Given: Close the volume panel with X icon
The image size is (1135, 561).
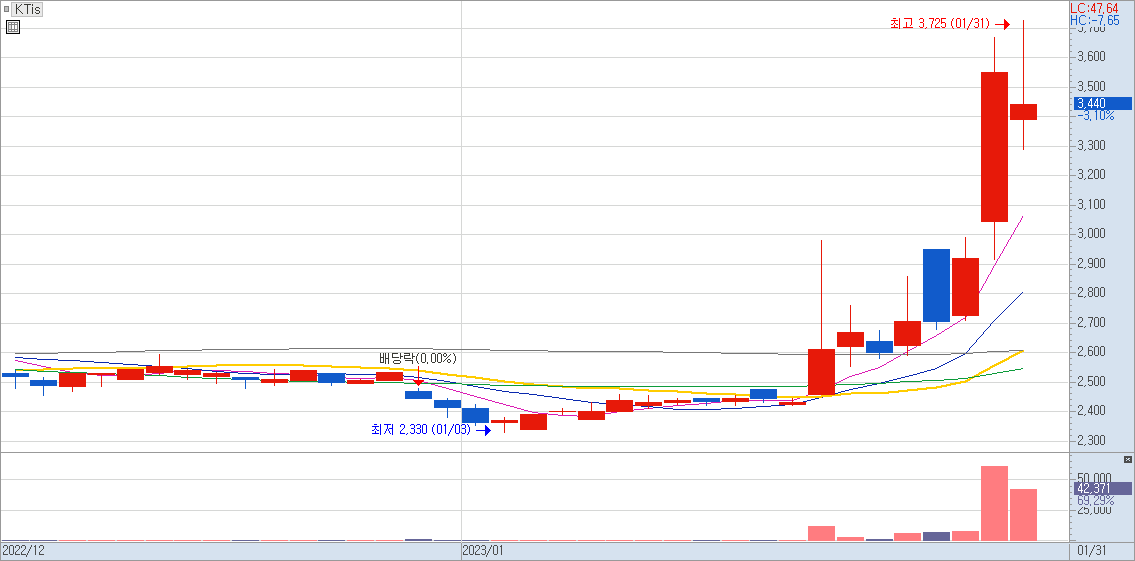Looking at the screenshot, I should [1128, 459].
